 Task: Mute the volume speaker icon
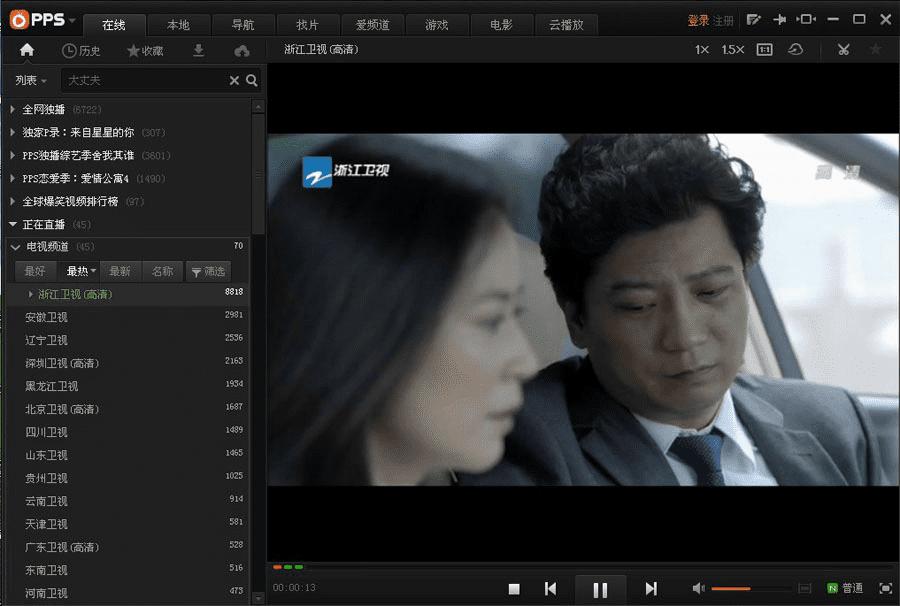coord(698,588)
